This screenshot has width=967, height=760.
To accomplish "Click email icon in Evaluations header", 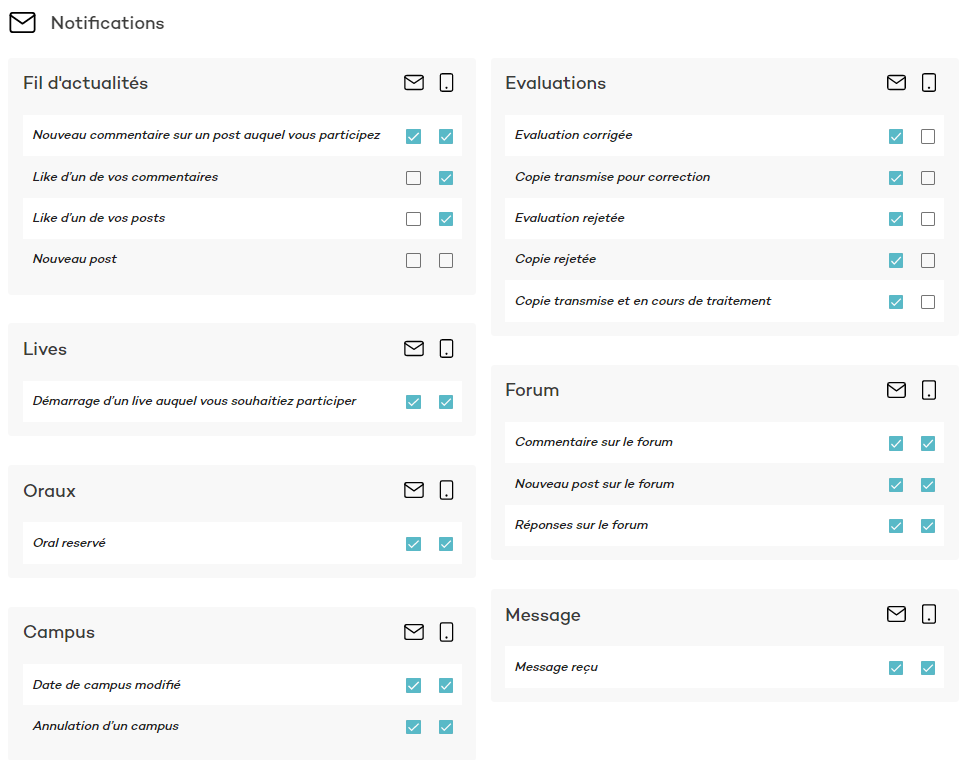I will [896, 83].
